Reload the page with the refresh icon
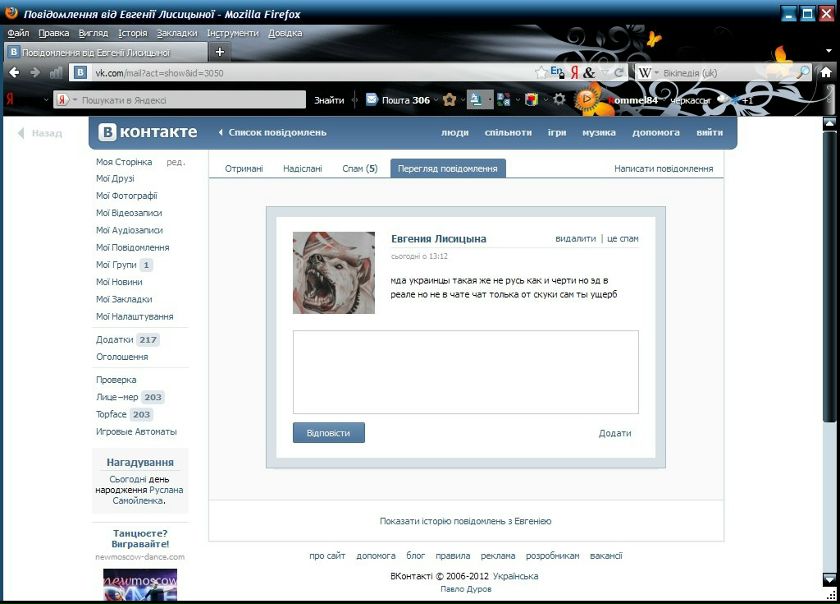The height and width of the screenshot is (604, 840). (x=620, y=73)
